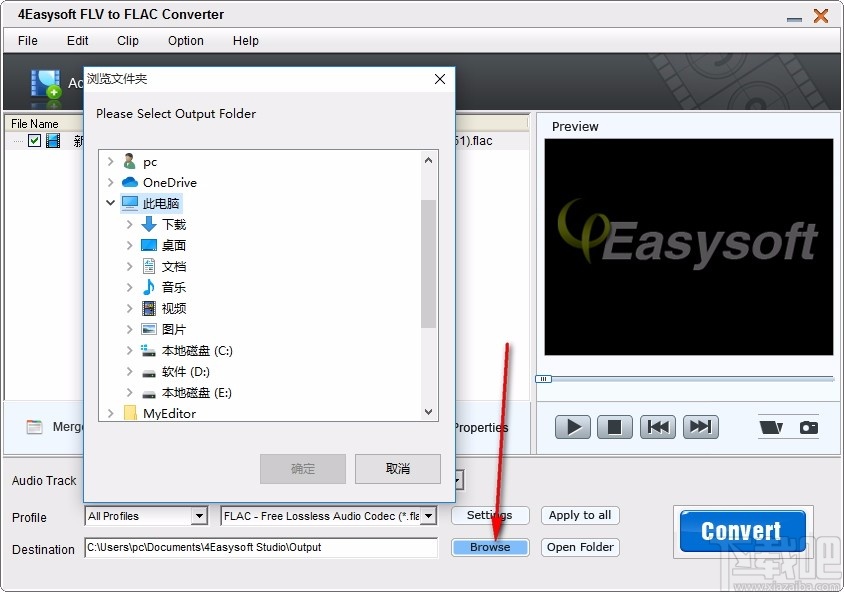Click the previous track skip icon
The height and width of the screenshot is (592, 844).
click(658, 427)
